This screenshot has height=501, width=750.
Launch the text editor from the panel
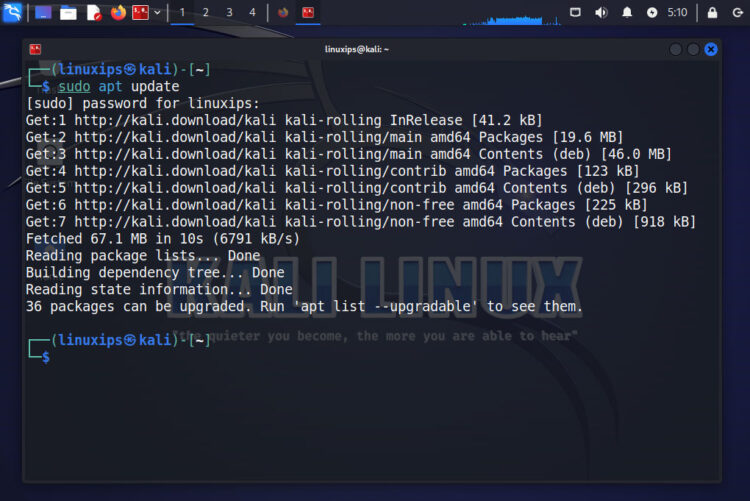pos(94,12)
